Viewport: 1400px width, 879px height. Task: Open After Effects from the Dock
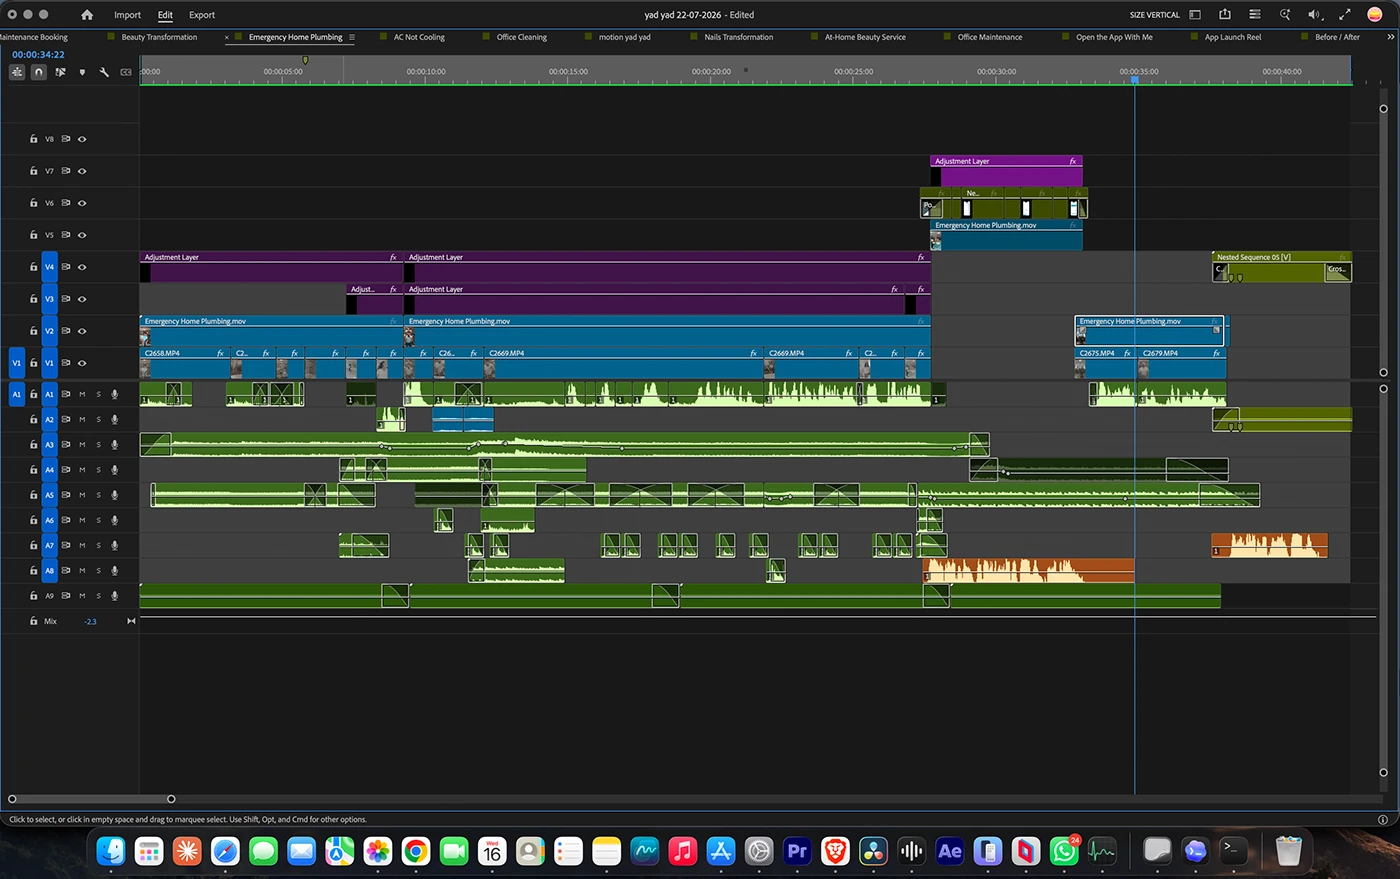click(950, 851)
